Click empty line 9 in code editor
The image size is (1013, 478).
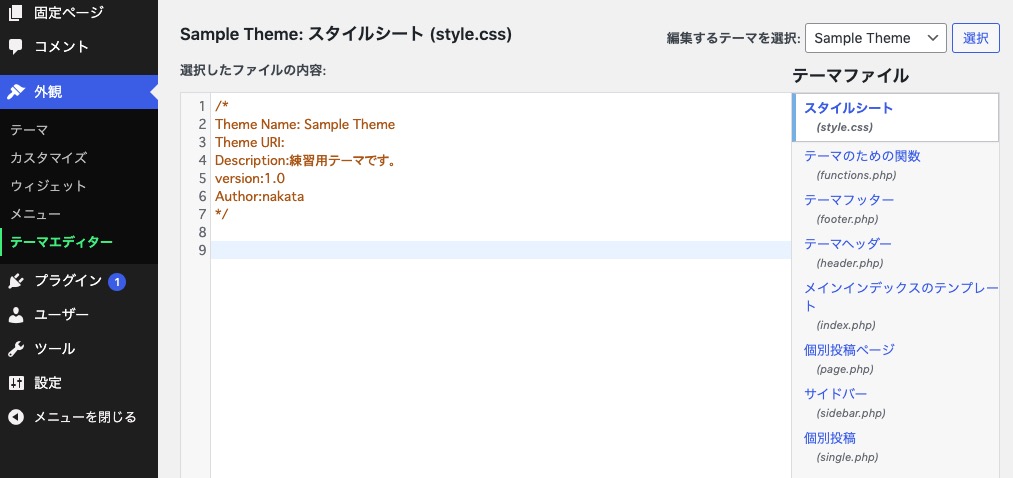[x=501, y=250]
